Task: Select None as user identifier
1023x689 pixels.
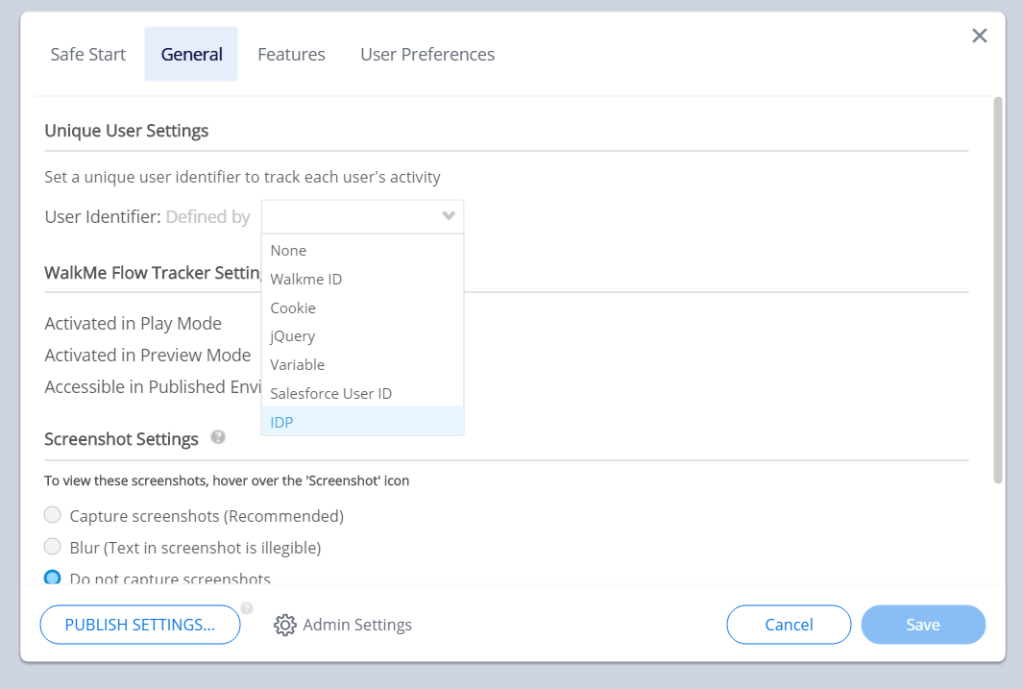Action: pos(288,250)
